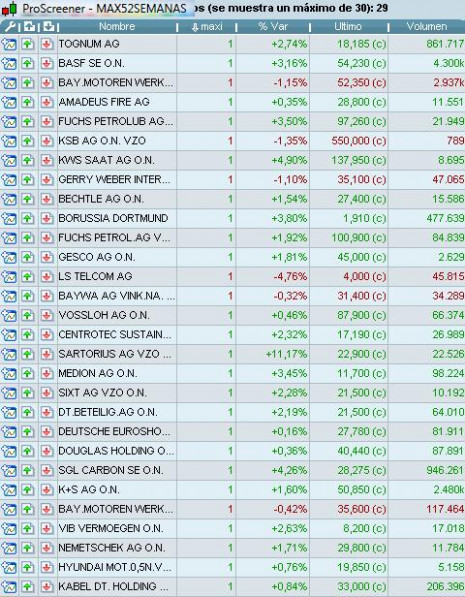Select the NEMETSCHEK AG O.N. last price cell

tap(362, 548)
